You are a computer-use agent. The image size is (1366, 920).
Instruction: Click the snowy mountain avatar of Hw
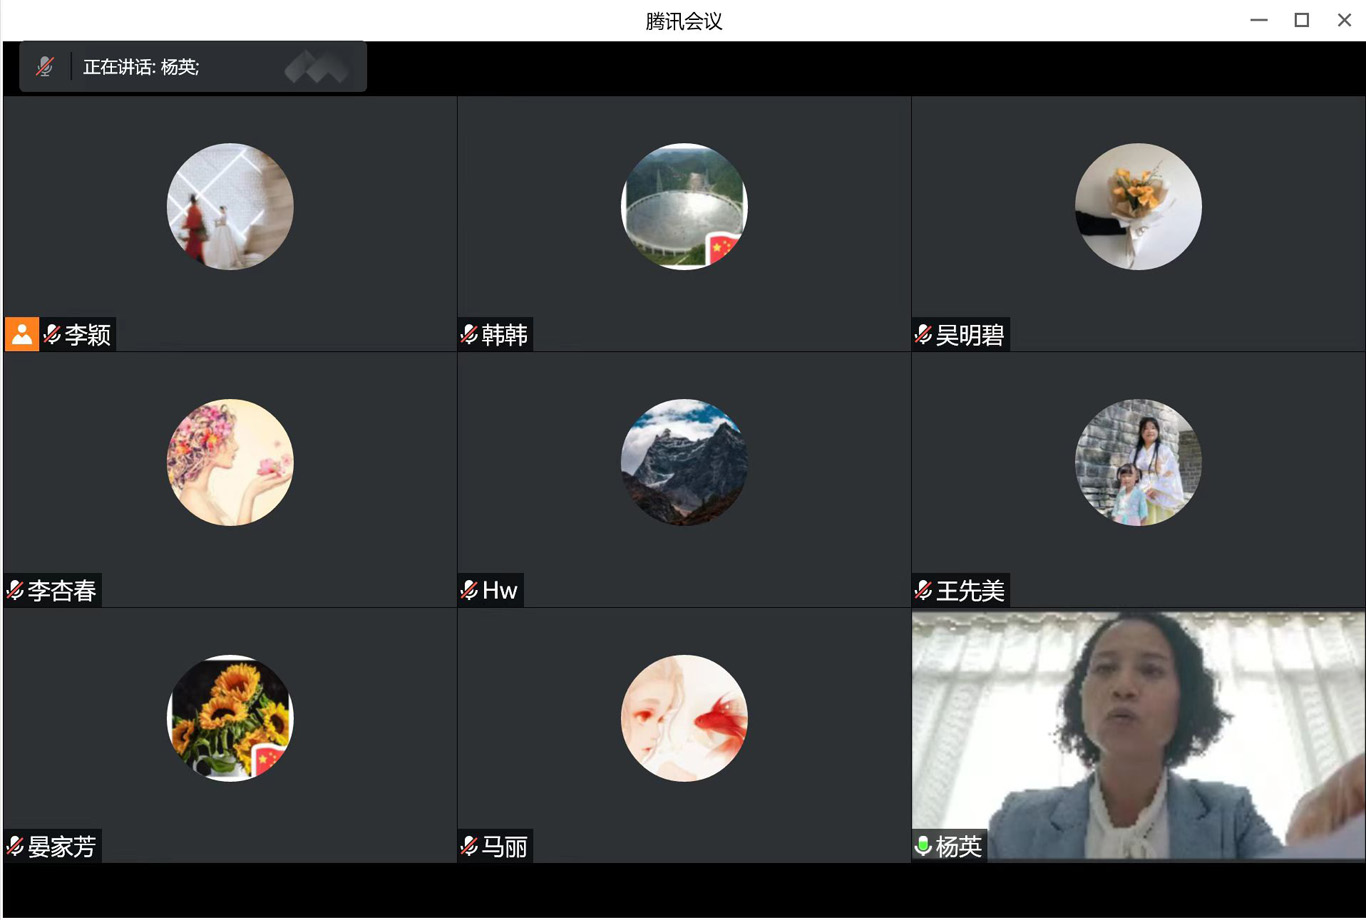click(x=684, y=462)
